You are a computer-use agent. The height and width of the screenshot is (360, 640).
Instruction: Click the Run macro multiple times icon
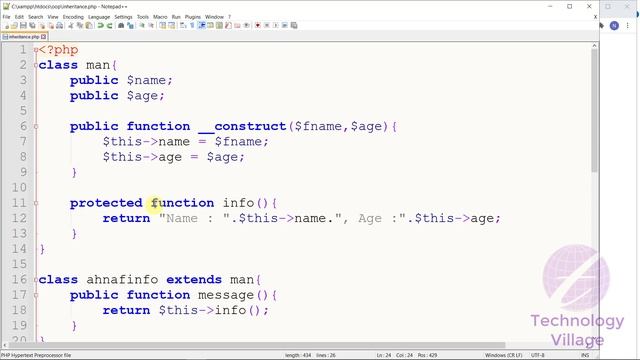pos(285,25)
